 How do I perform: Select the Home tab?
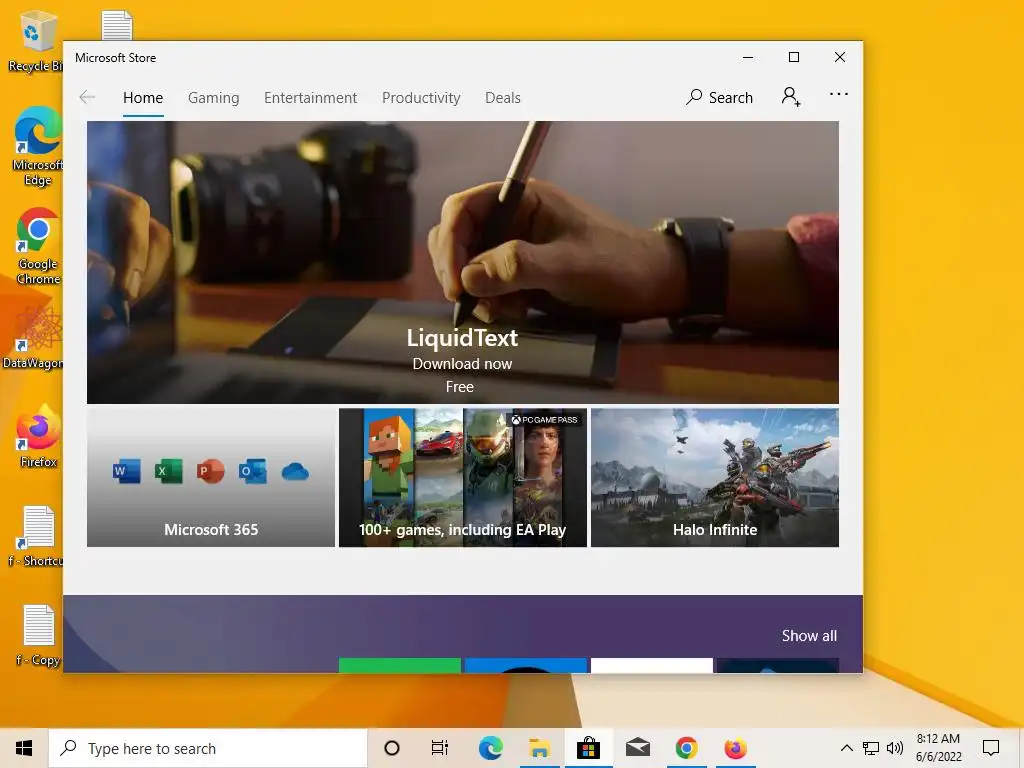[x=143, y=98]
